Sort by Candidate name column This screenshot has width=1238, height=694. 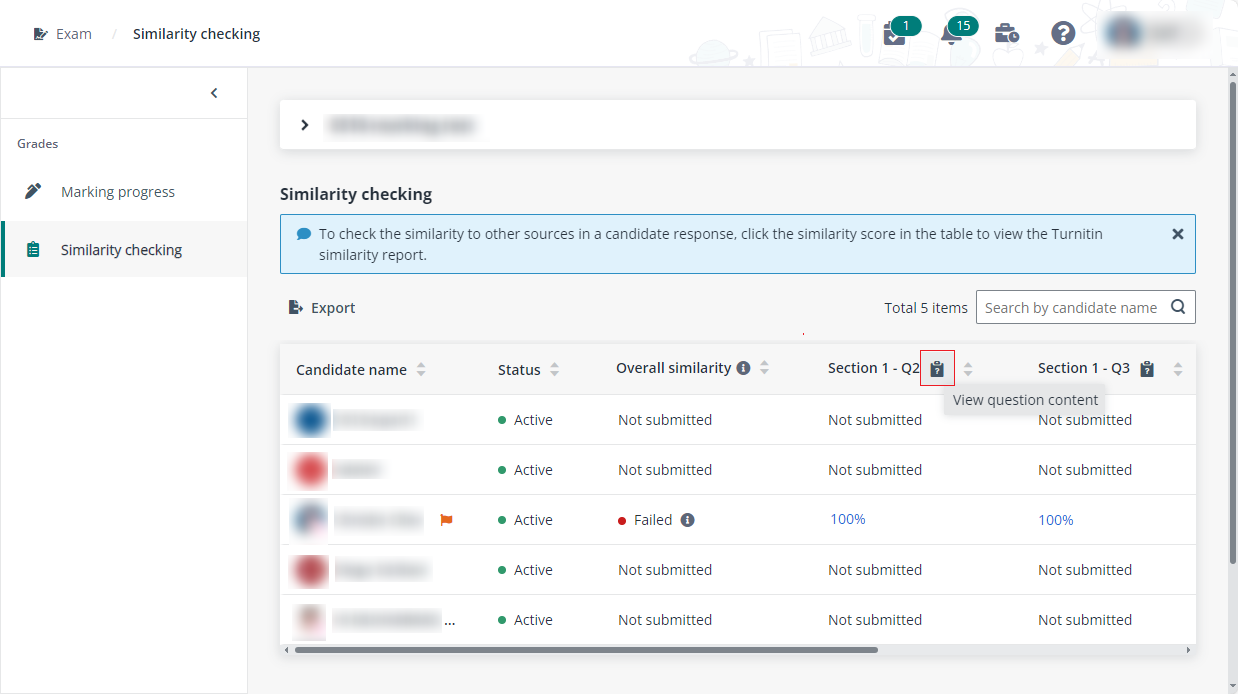421,370
